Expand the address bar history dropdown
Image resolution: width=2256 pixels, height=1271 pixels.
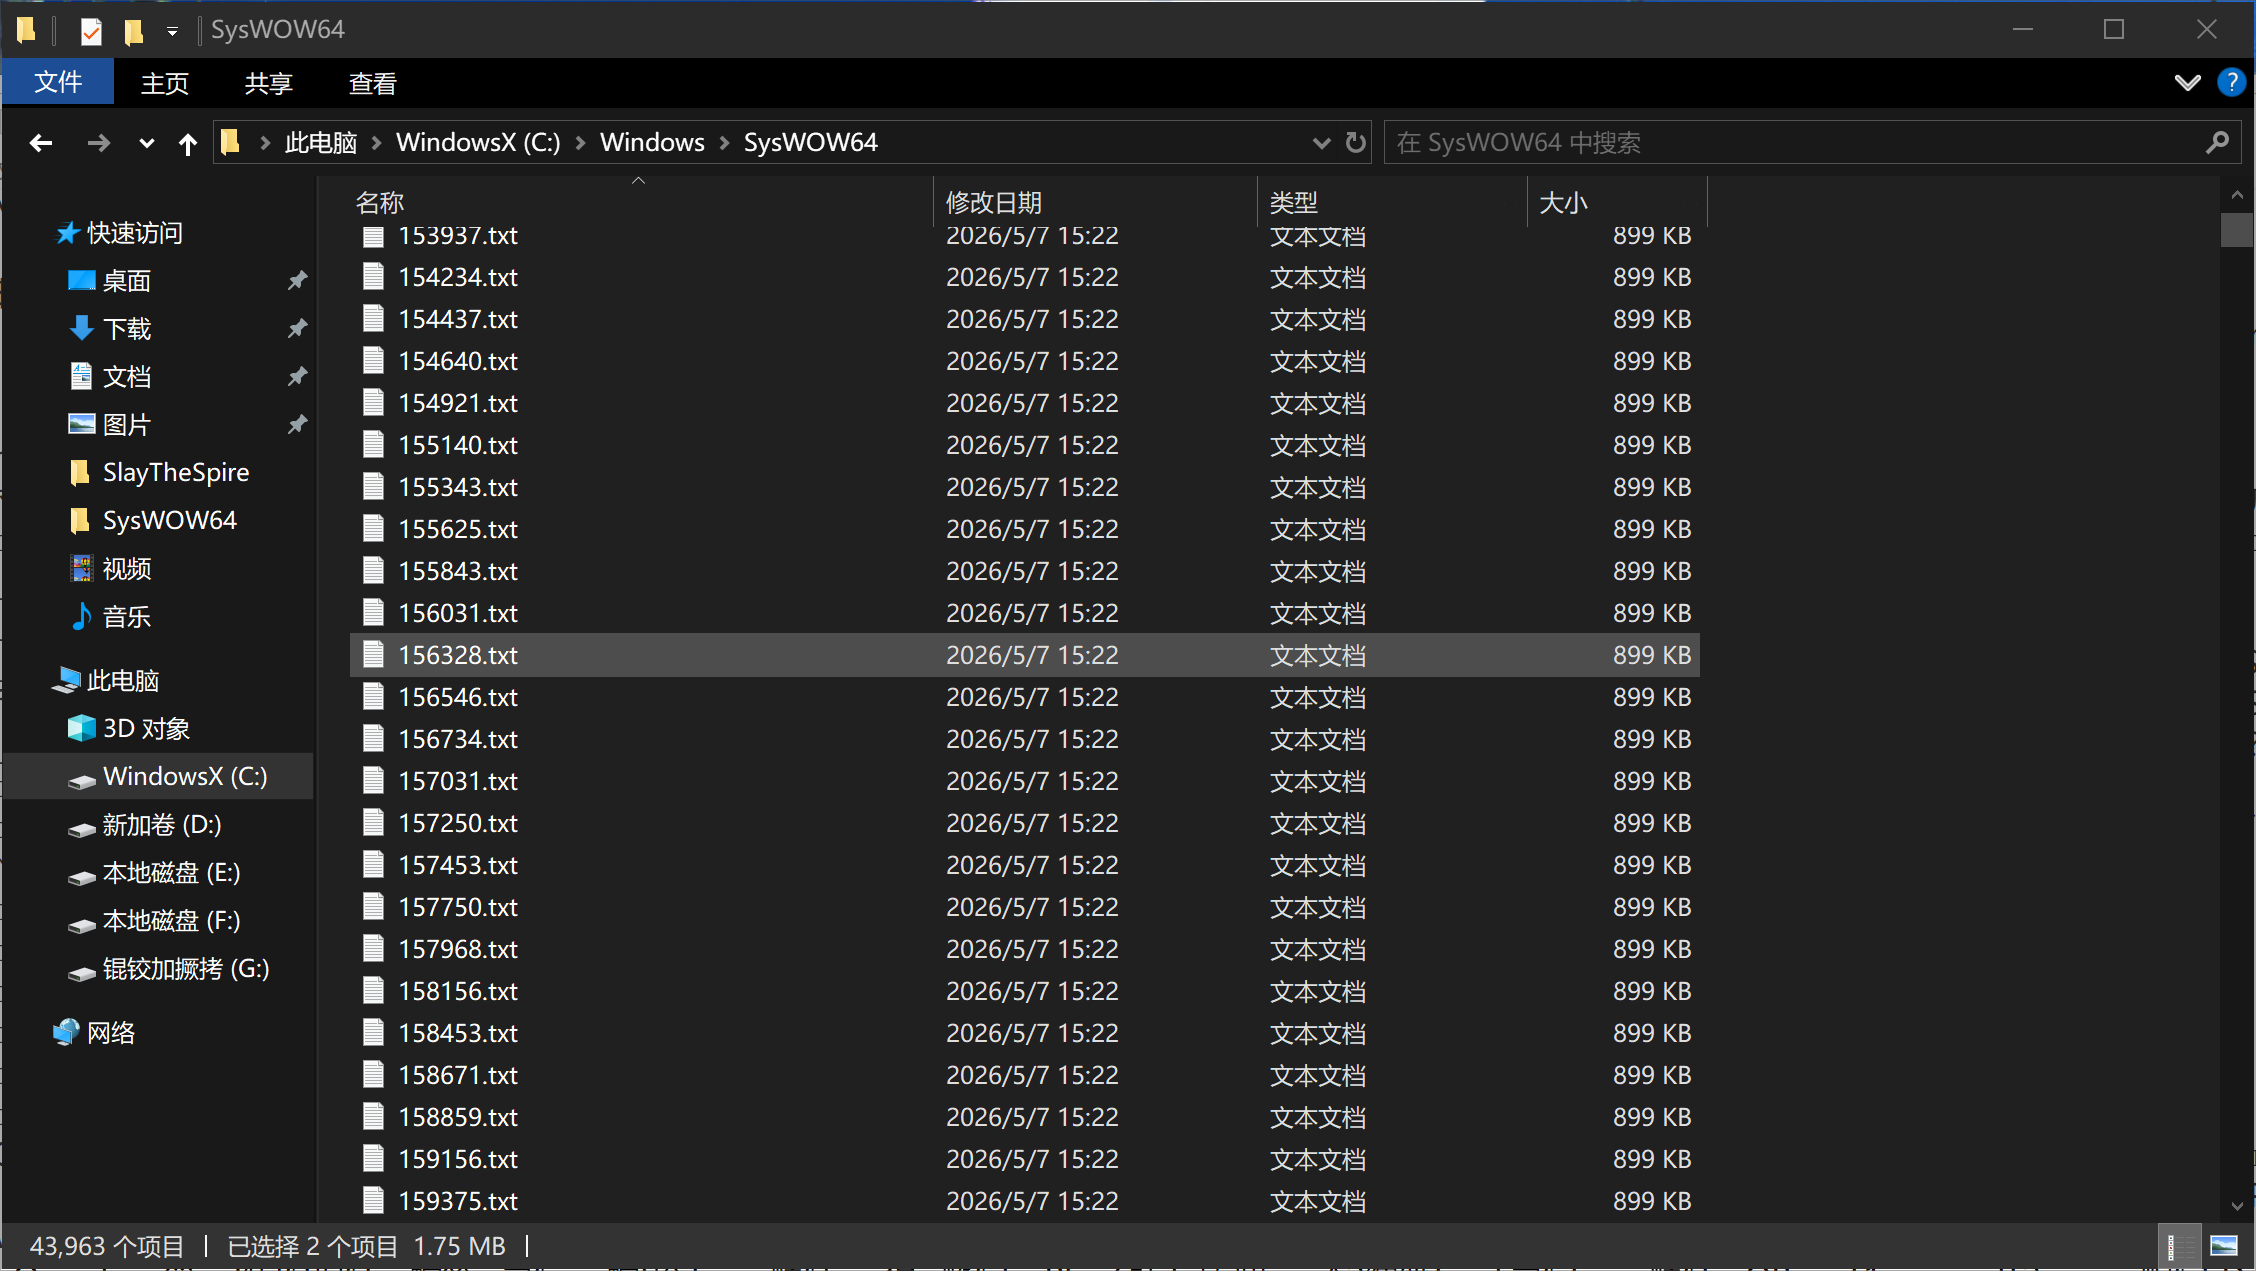click(1321, 143)
